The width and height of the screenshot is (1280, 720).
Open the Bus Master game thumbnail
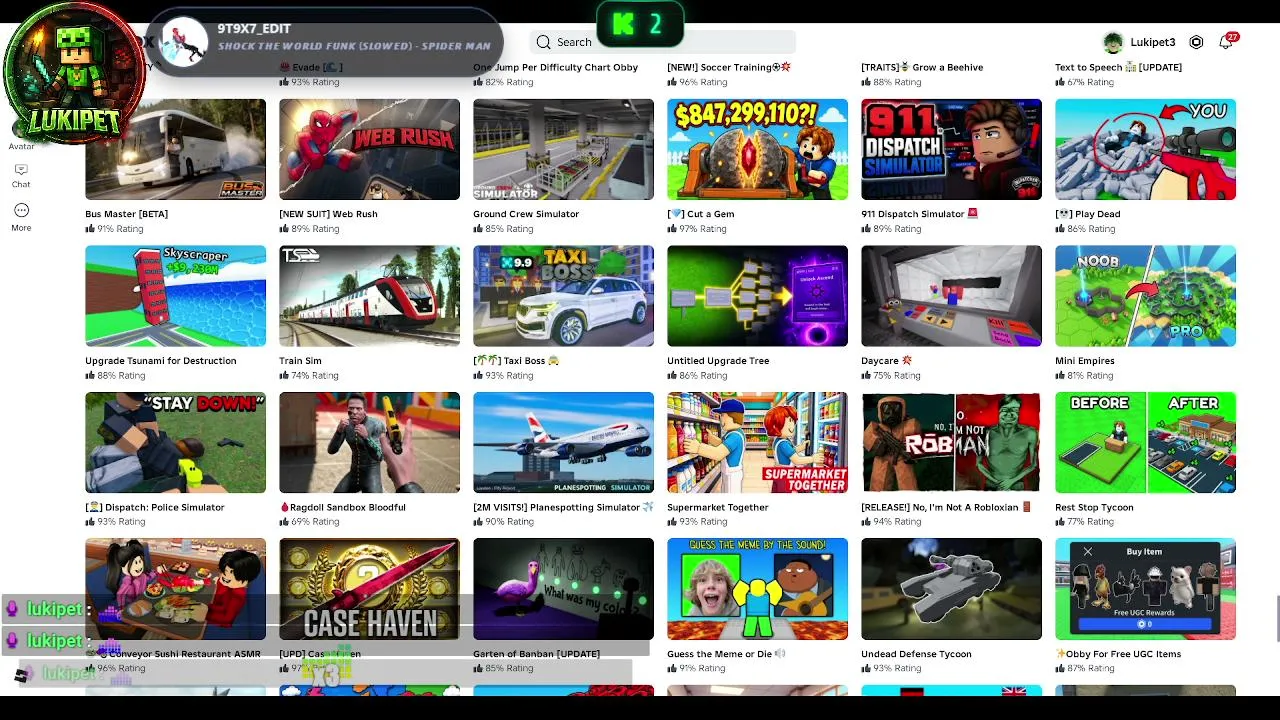click(x=176, y=149)
